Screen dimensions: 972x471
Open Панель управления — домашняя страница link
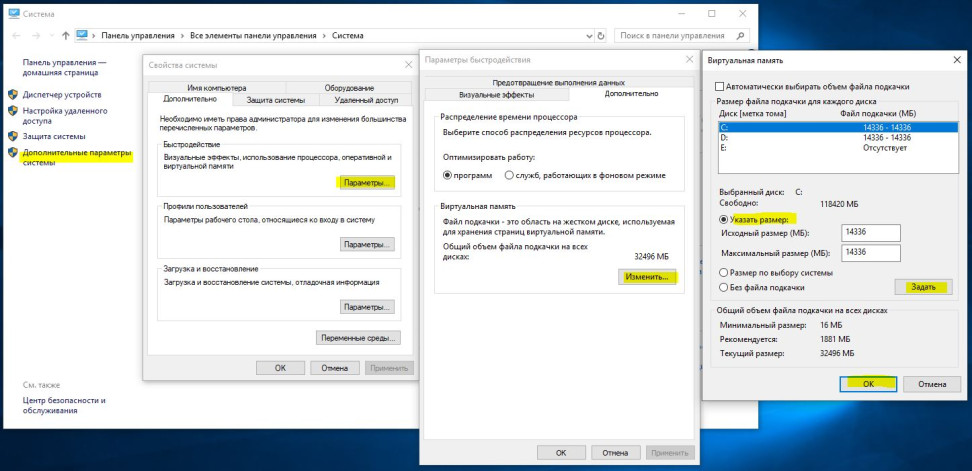click(x=64, y=68)
